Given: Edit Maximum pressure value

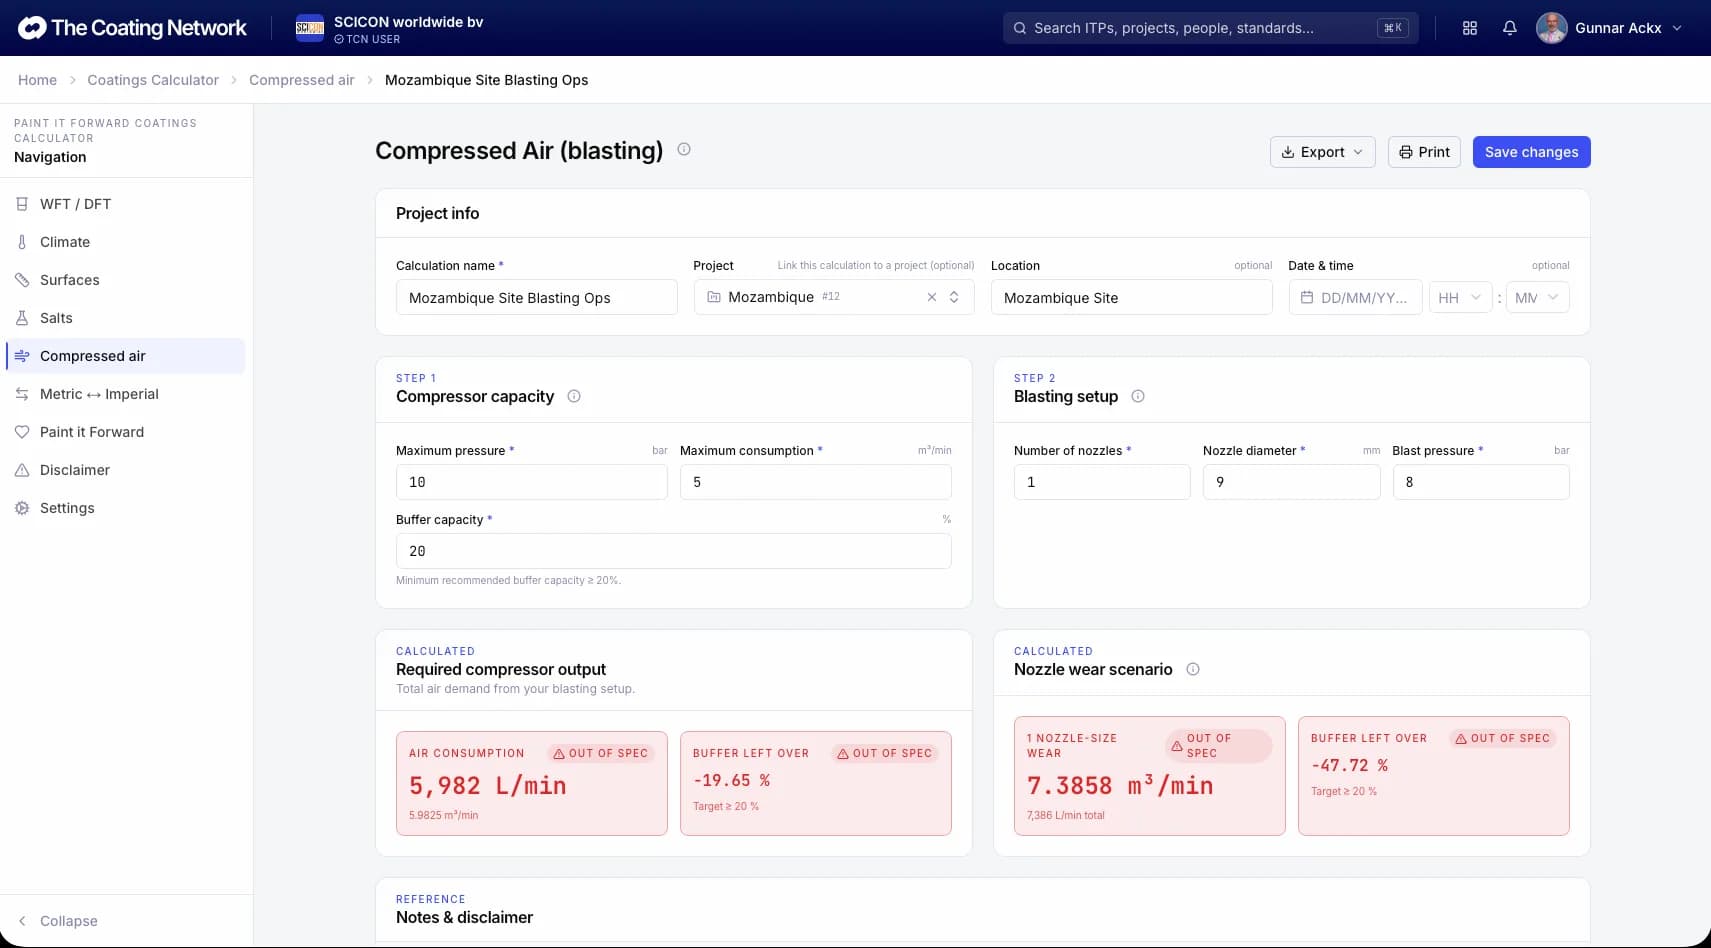Looking at the screenshot, I should 532,482.
